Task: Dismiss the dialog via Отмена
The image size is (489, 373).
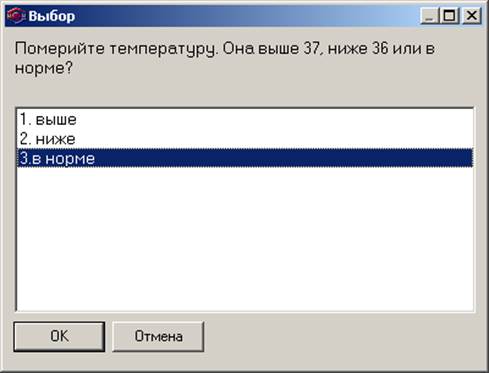Action: [158, 336]
